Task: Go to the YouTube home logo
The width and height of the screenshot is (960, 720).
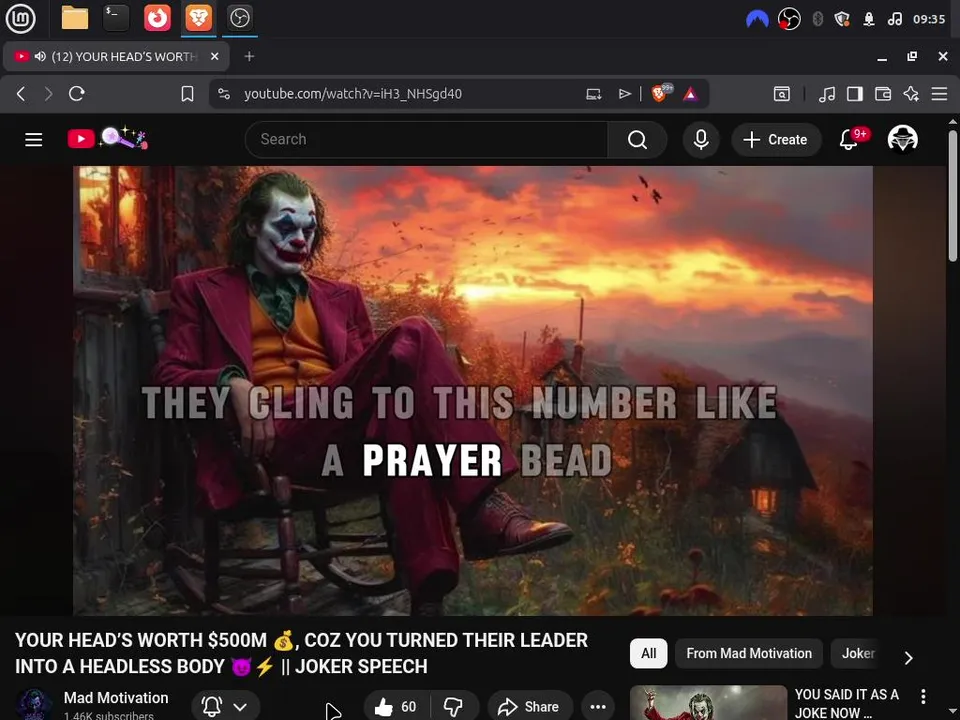Action: tap(107, 138)
